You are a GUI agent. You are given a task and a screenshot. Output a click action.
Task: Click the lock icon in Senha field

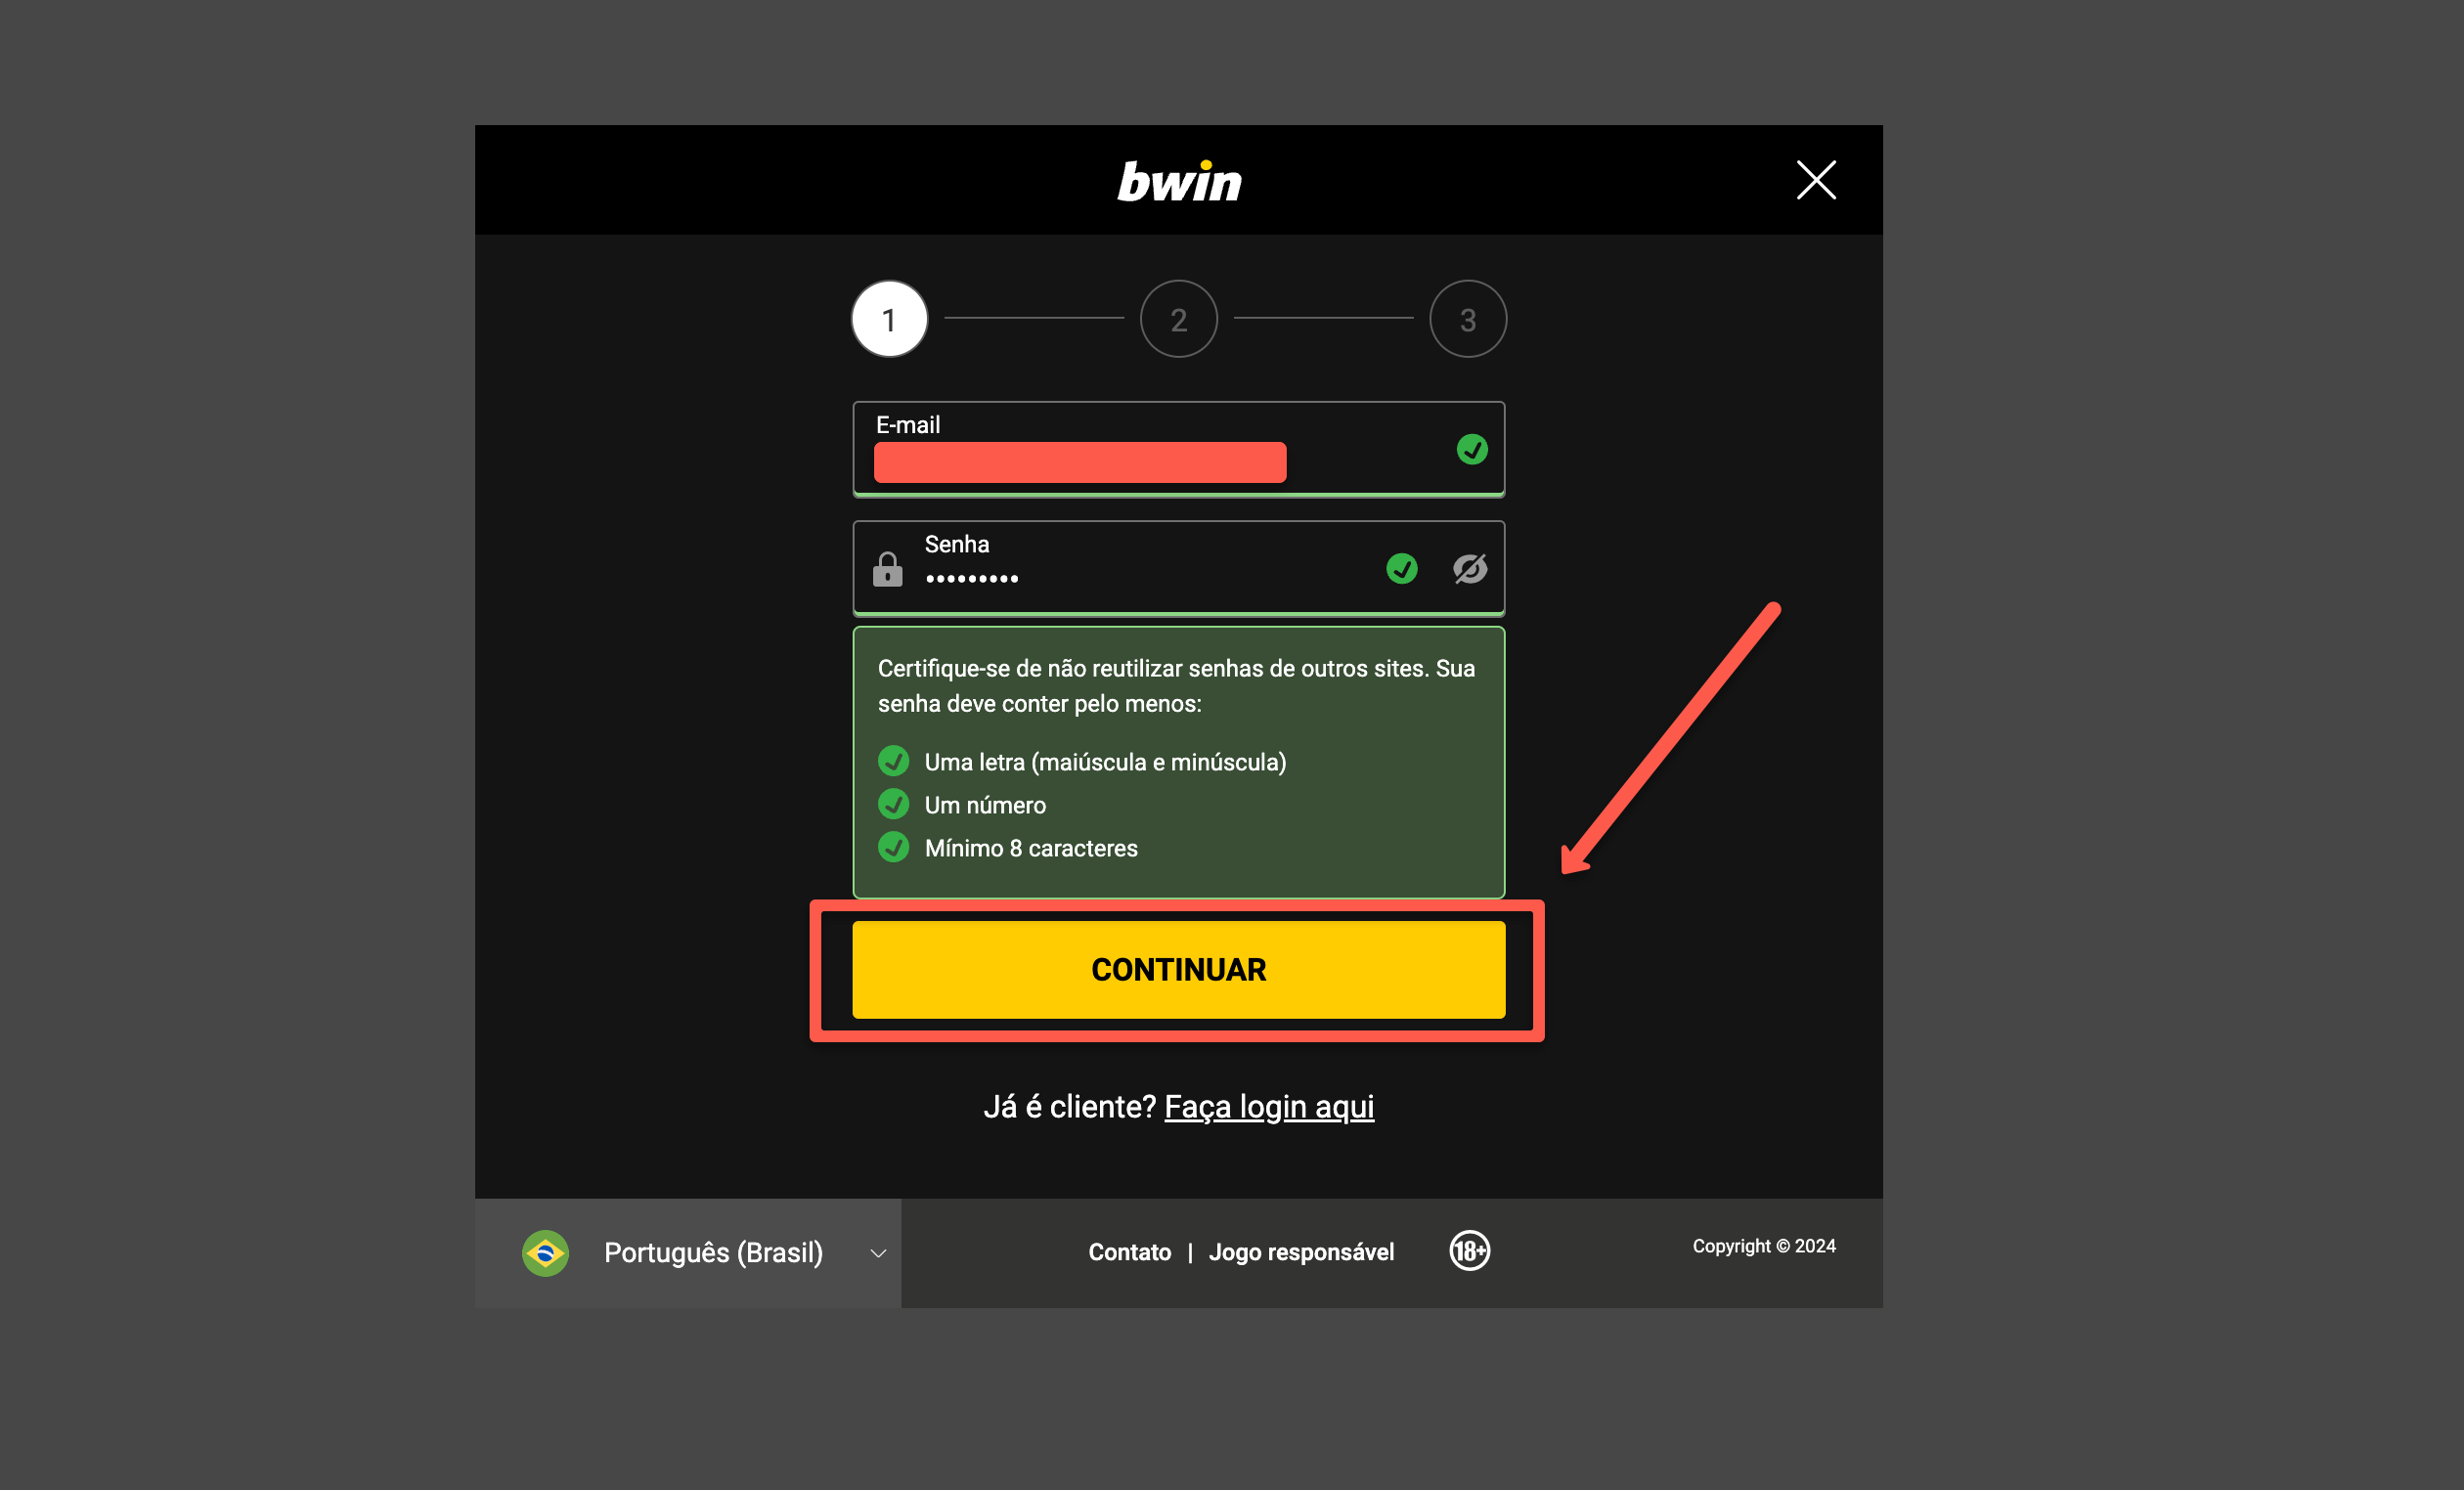click(887, 569)
